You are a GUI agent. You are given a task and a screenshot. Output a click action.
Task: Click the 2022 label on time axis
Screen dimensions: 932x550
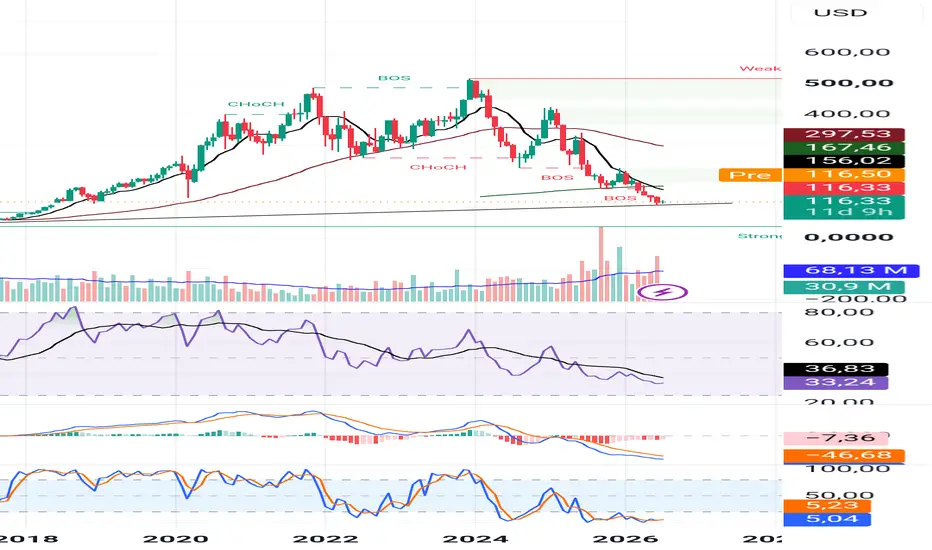click(326, 539)
